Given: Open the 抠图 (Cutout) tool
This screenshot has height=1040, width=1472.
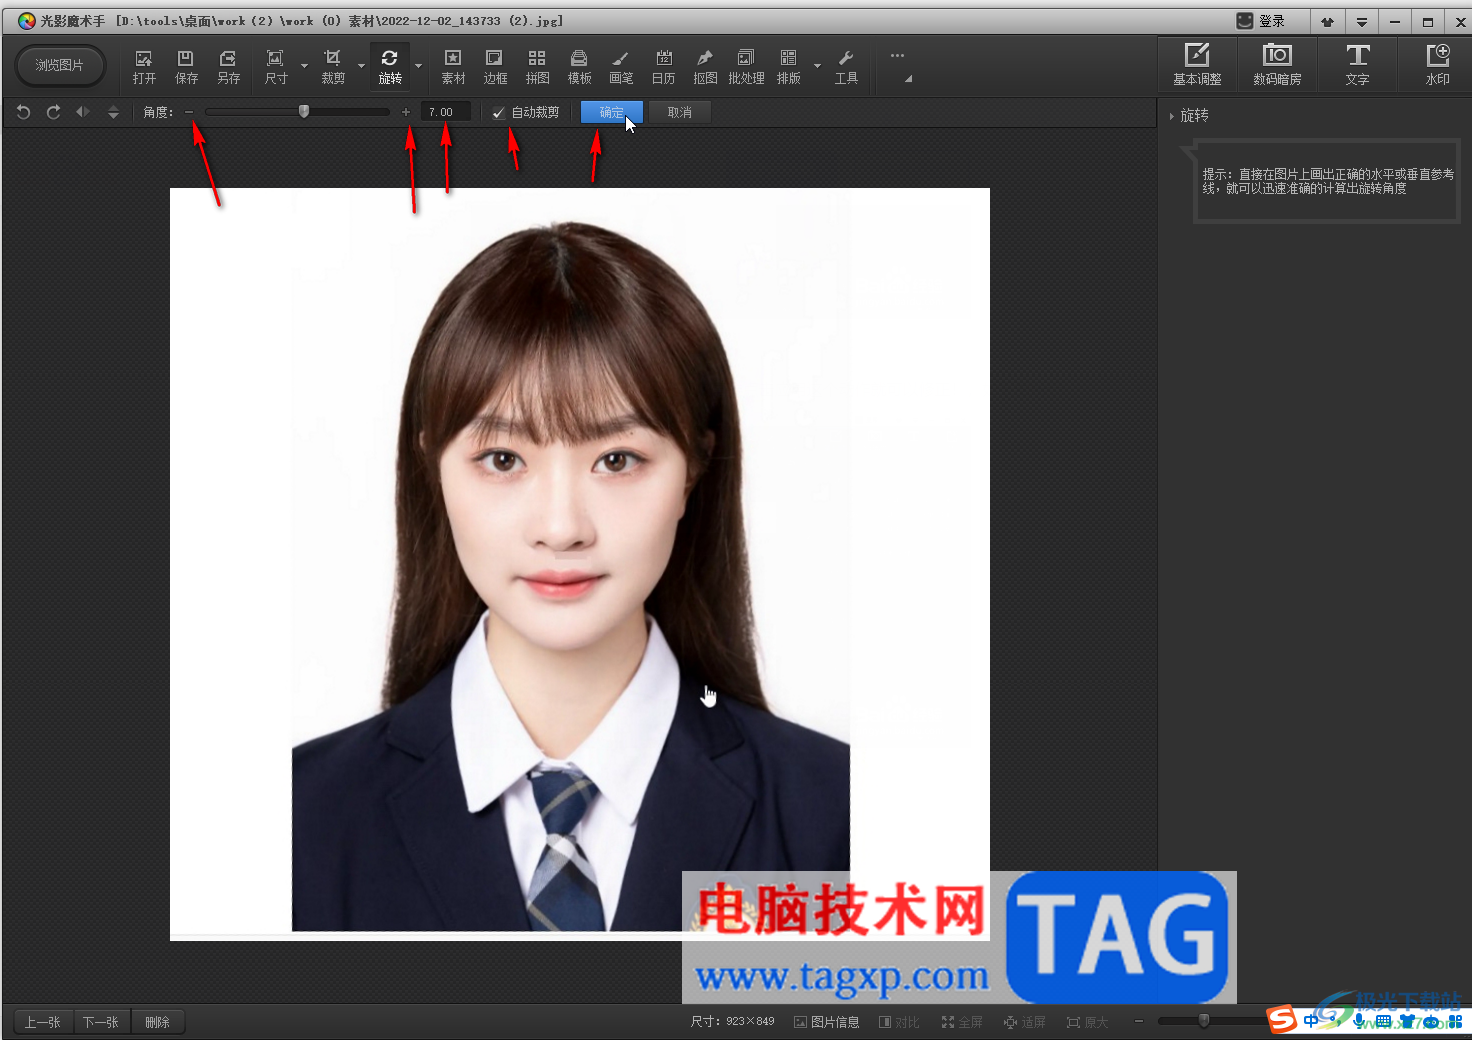Looking at the screenshot, I should click(705, 66).
